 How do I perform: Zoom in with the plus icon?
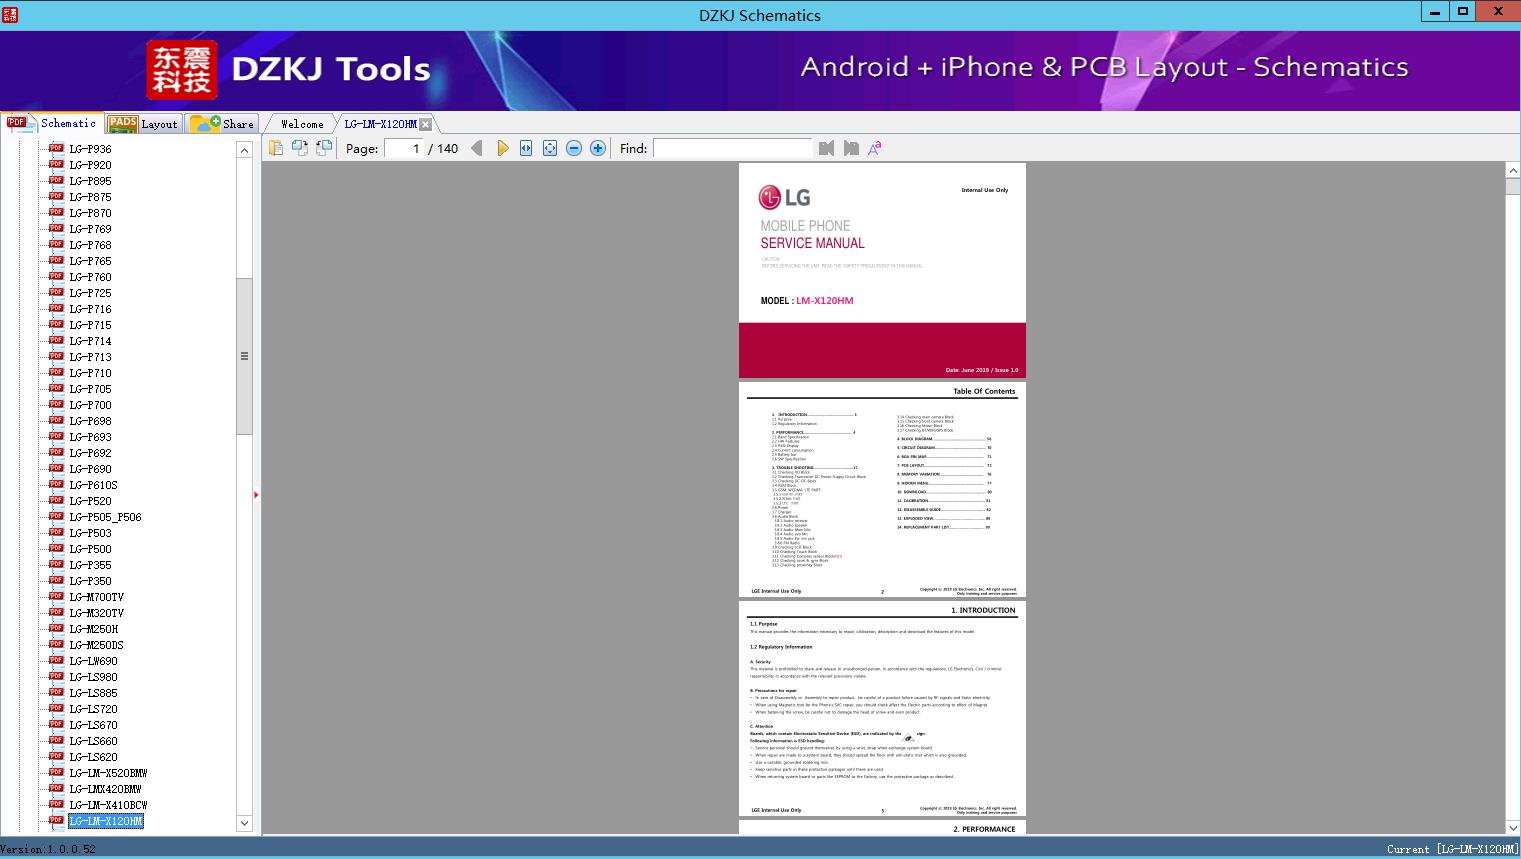pos(598,148)
